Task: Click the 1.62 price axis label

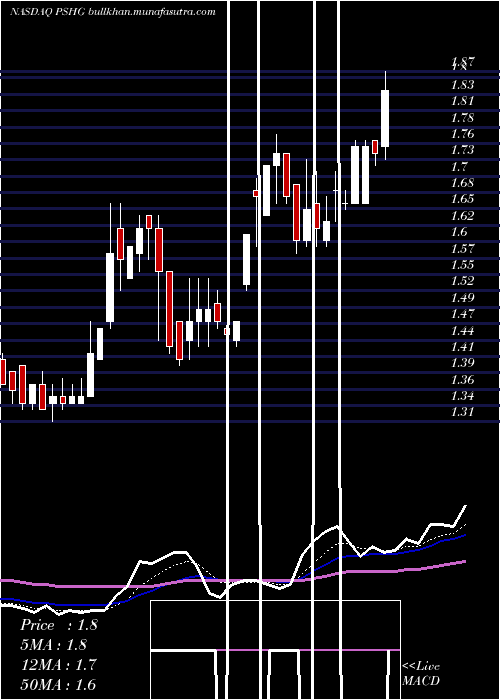Action: point(462,216)
